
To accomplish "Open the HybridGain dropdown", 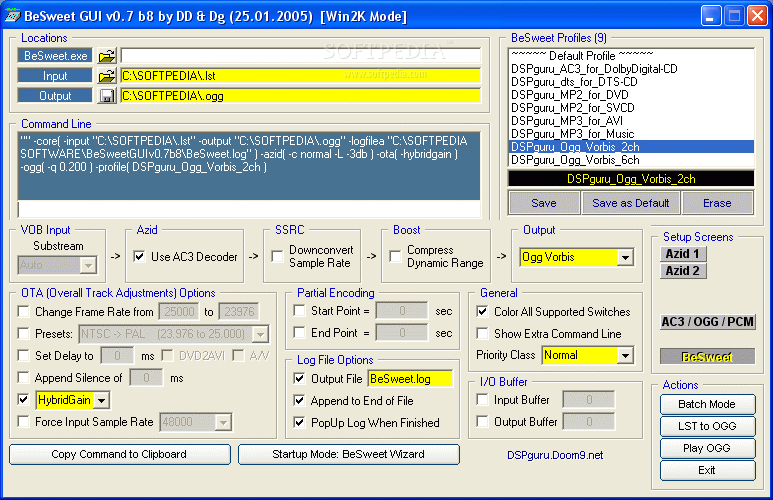I will (102, 400).
